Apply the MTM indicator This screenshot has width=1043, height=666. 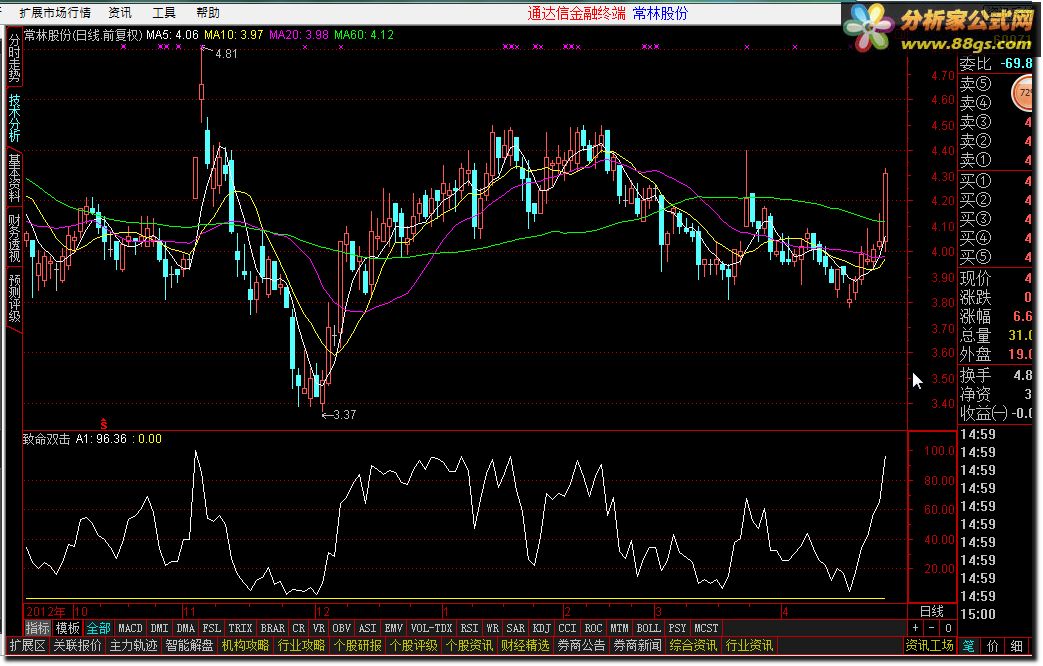click(619, 628)
